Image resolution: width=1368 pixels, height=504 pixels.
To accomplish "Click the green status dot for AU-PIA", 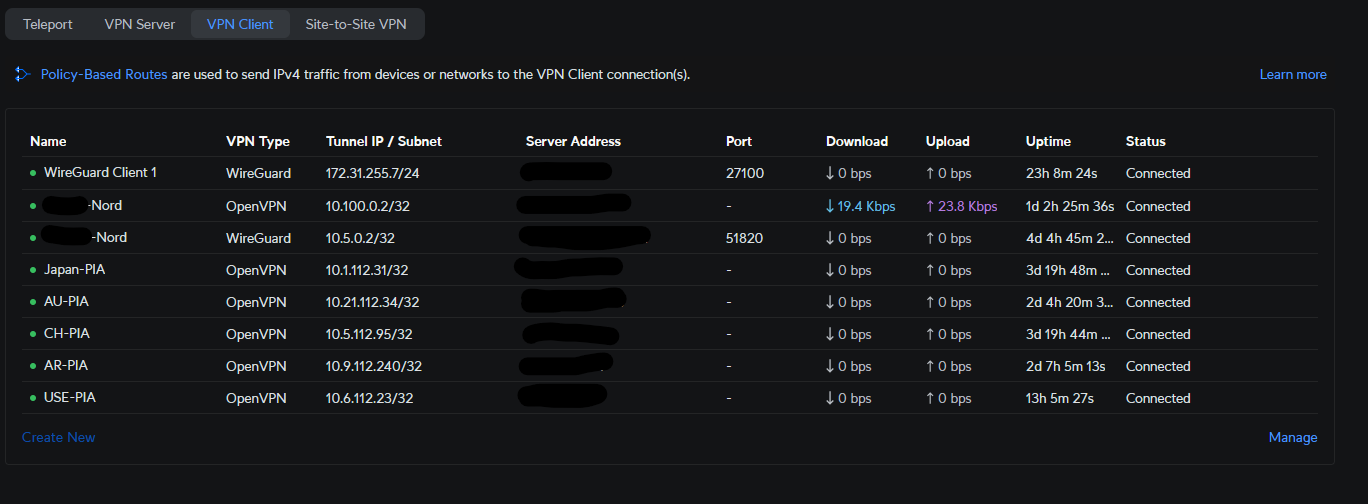I will [x=33, y=302].
